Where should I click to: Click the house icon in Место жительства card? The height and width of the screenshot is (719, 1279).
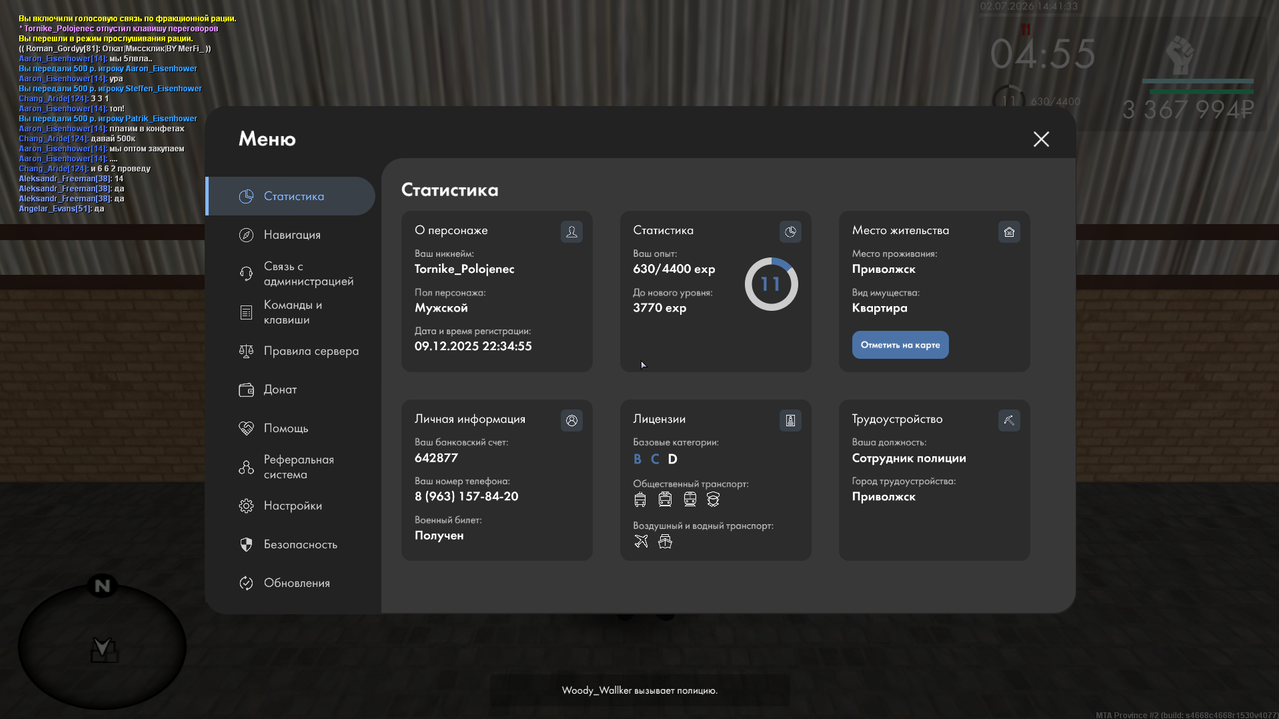click(x=1009, y=232)
